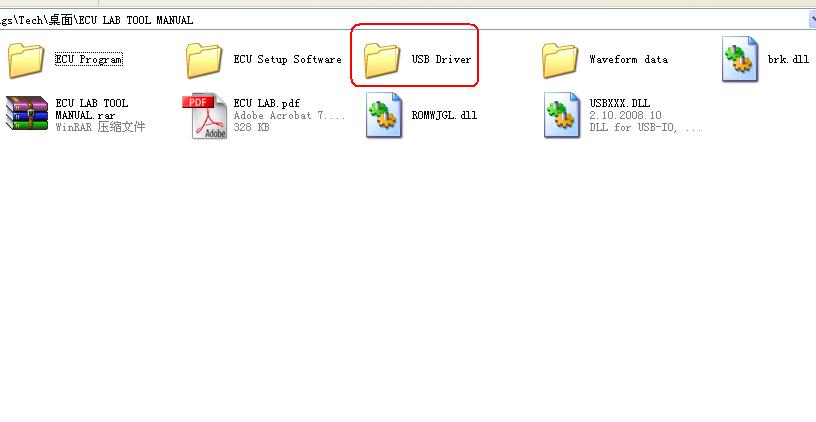Select the ECU Program folder icon
The width and height of the screenshot is (816, 422).
coord(26,60)
